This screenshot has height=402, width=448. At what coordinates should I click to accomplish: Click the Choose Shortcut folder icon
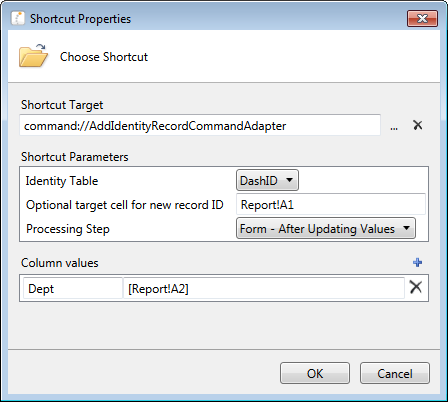click(33, 56)
